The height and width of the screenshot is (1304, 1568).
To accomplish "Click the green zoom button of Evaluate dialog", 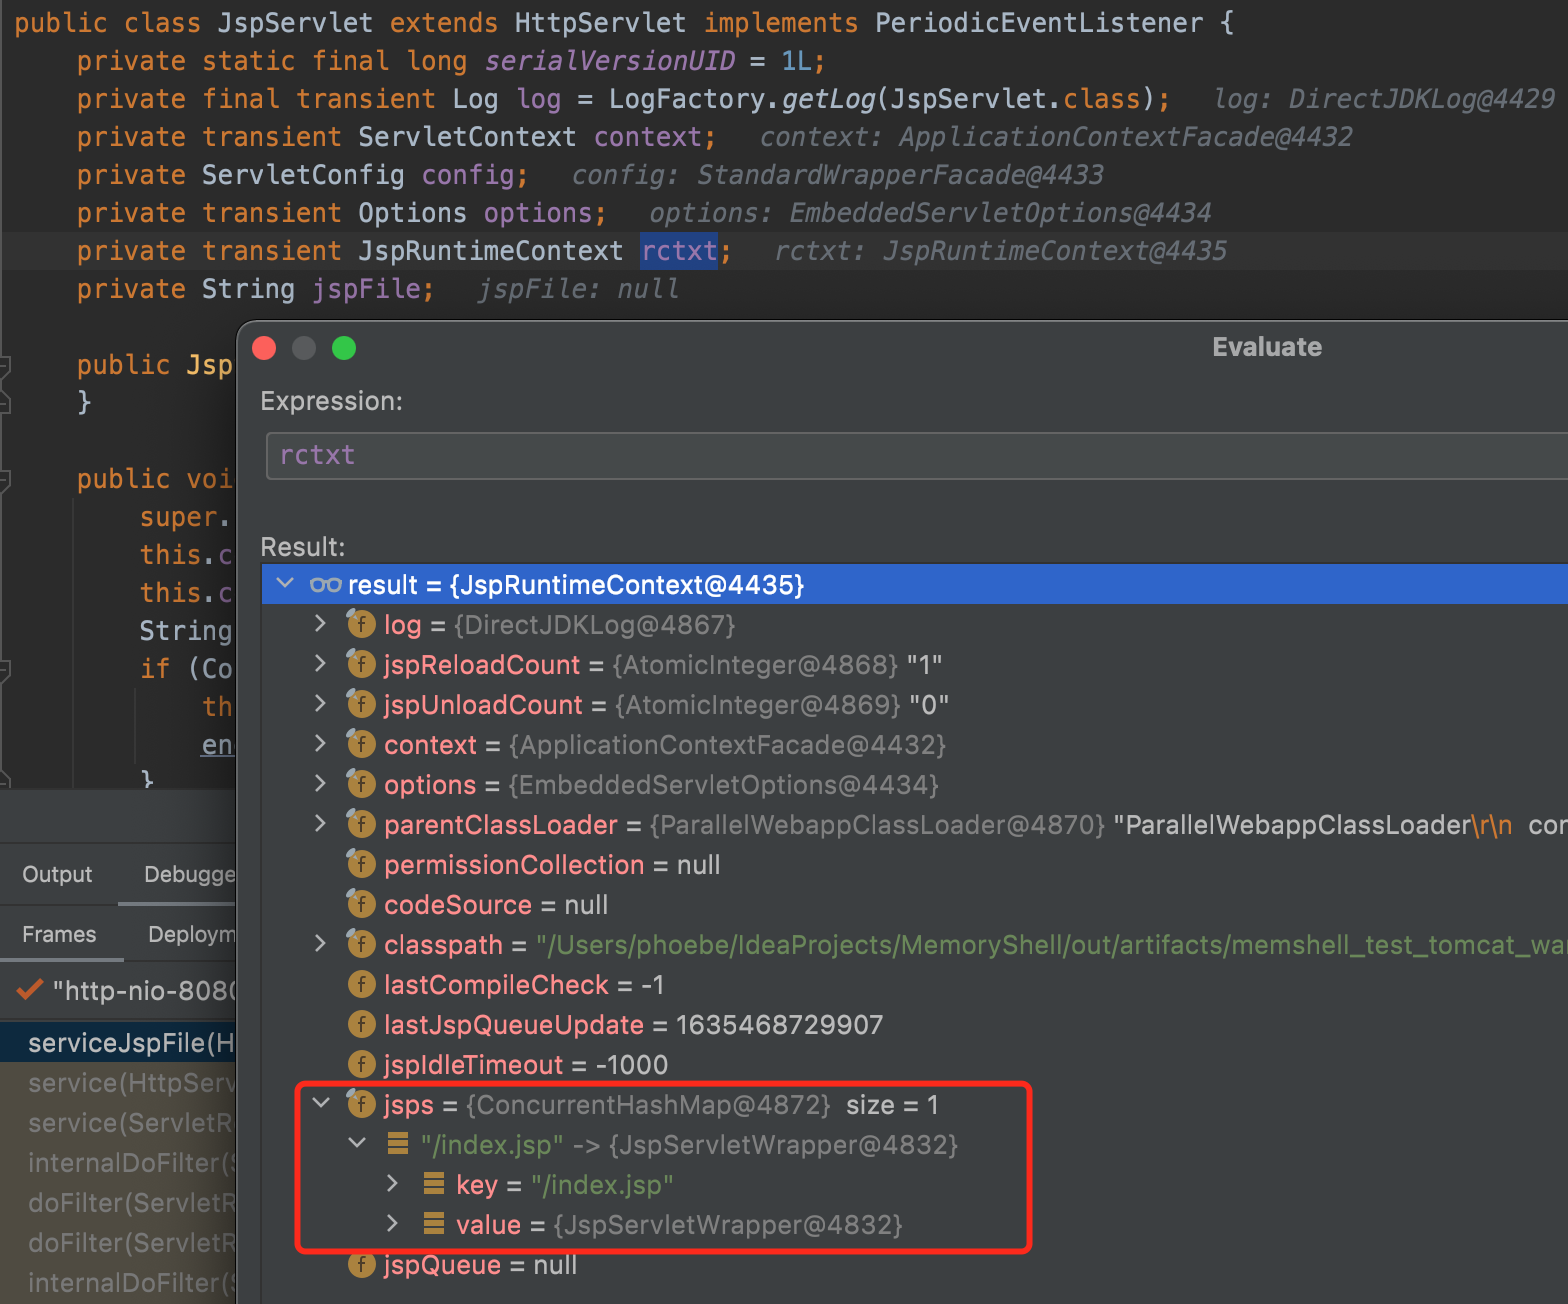I will pyautogui.click(x=344, y=348).
